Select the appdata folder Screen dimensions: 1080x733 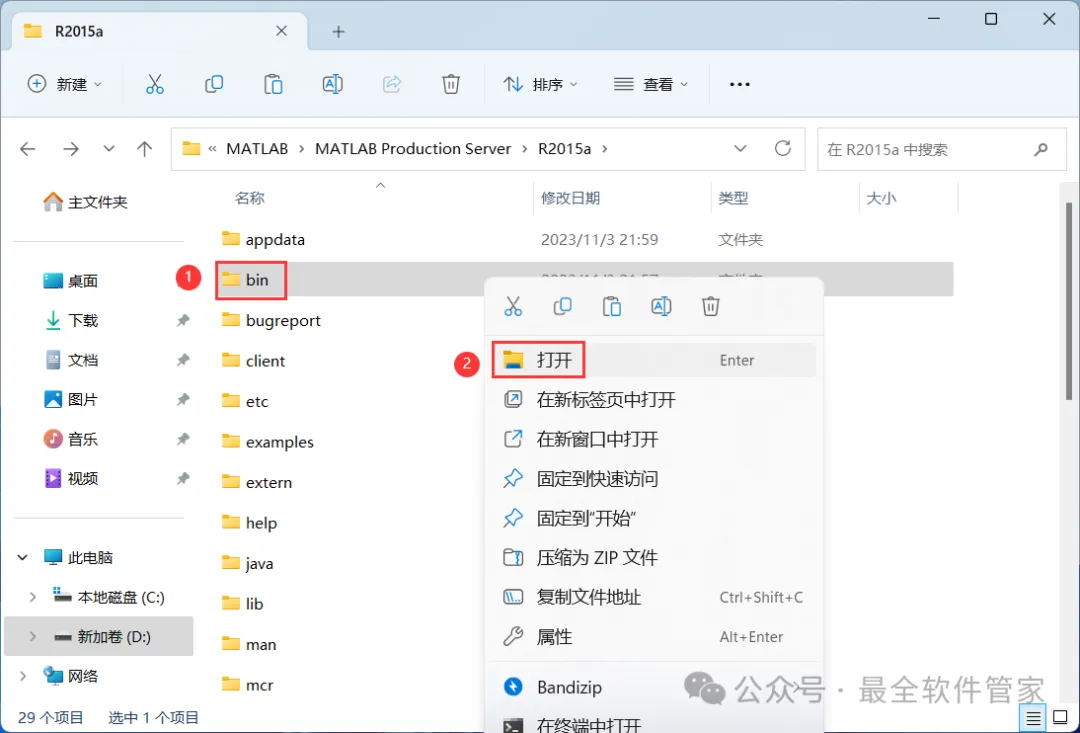coord(263,239)
